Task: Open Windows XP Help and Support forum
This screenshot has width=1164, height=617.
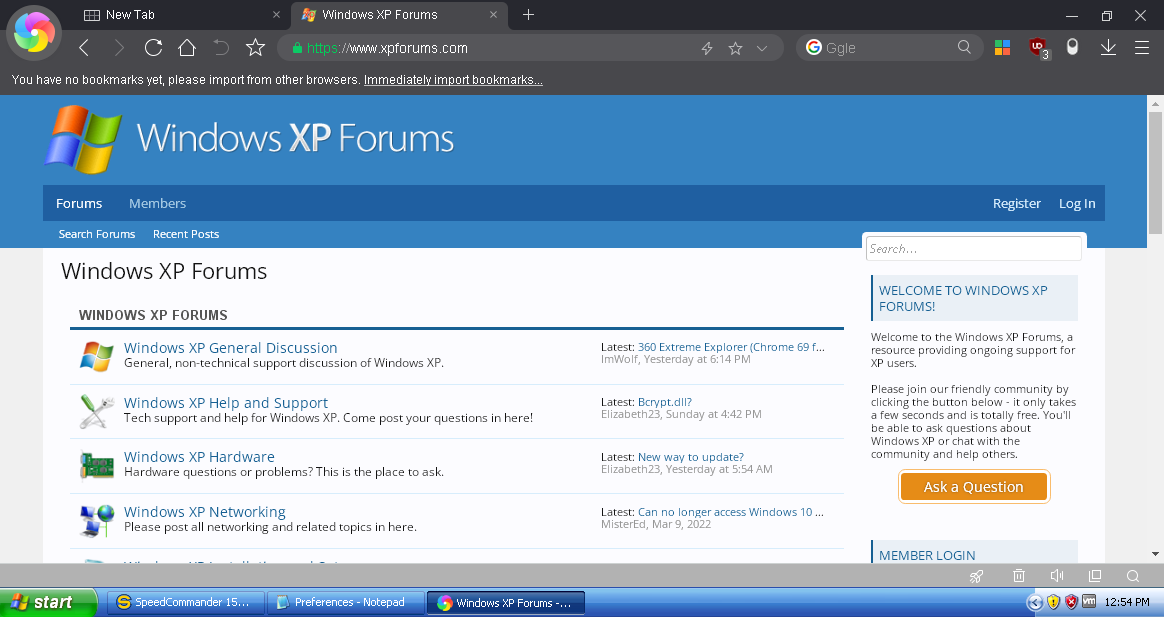Action: [226, 403]
